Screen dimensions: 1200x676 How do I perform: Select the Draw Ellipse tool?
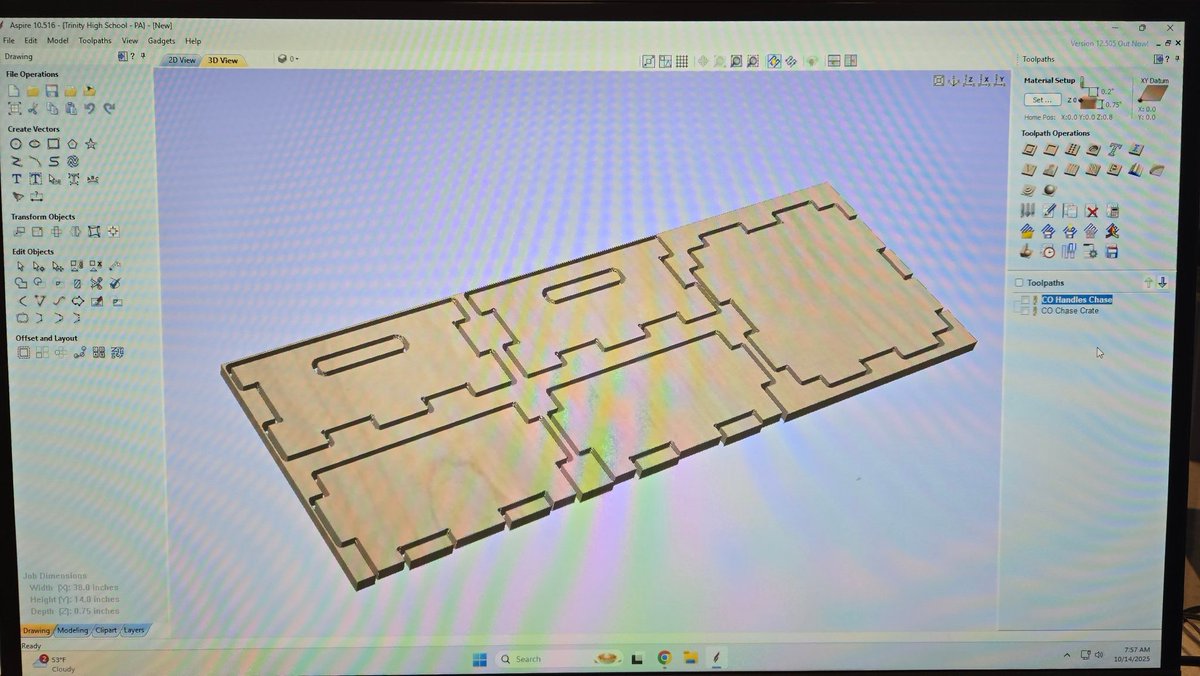click(34, 144)
